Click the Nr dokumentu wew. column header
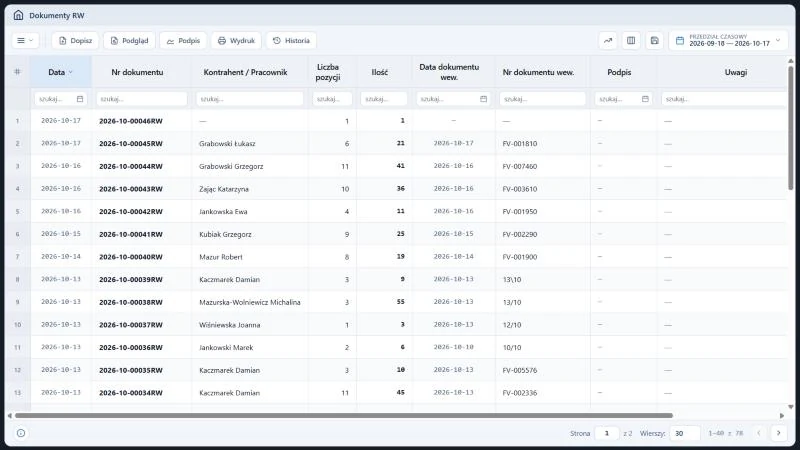This screenshot has height=450, width=800. pos(538,72)
